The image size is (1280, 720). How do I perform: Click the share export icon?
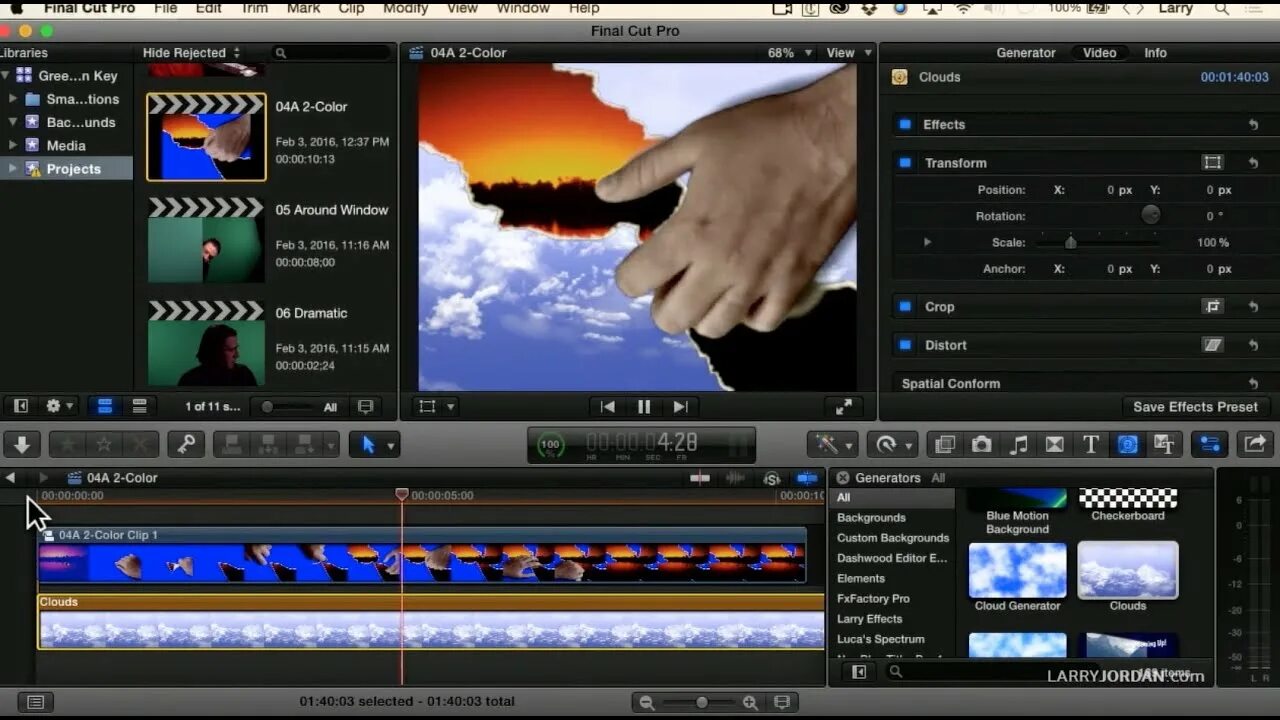tap(1255, 445)
